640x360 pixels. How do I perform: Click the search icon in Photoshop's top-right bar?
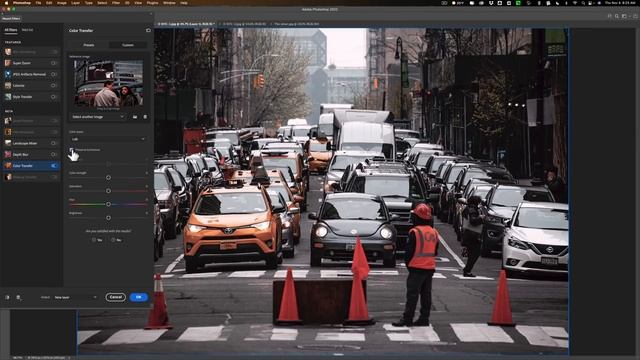coord(617,16)
